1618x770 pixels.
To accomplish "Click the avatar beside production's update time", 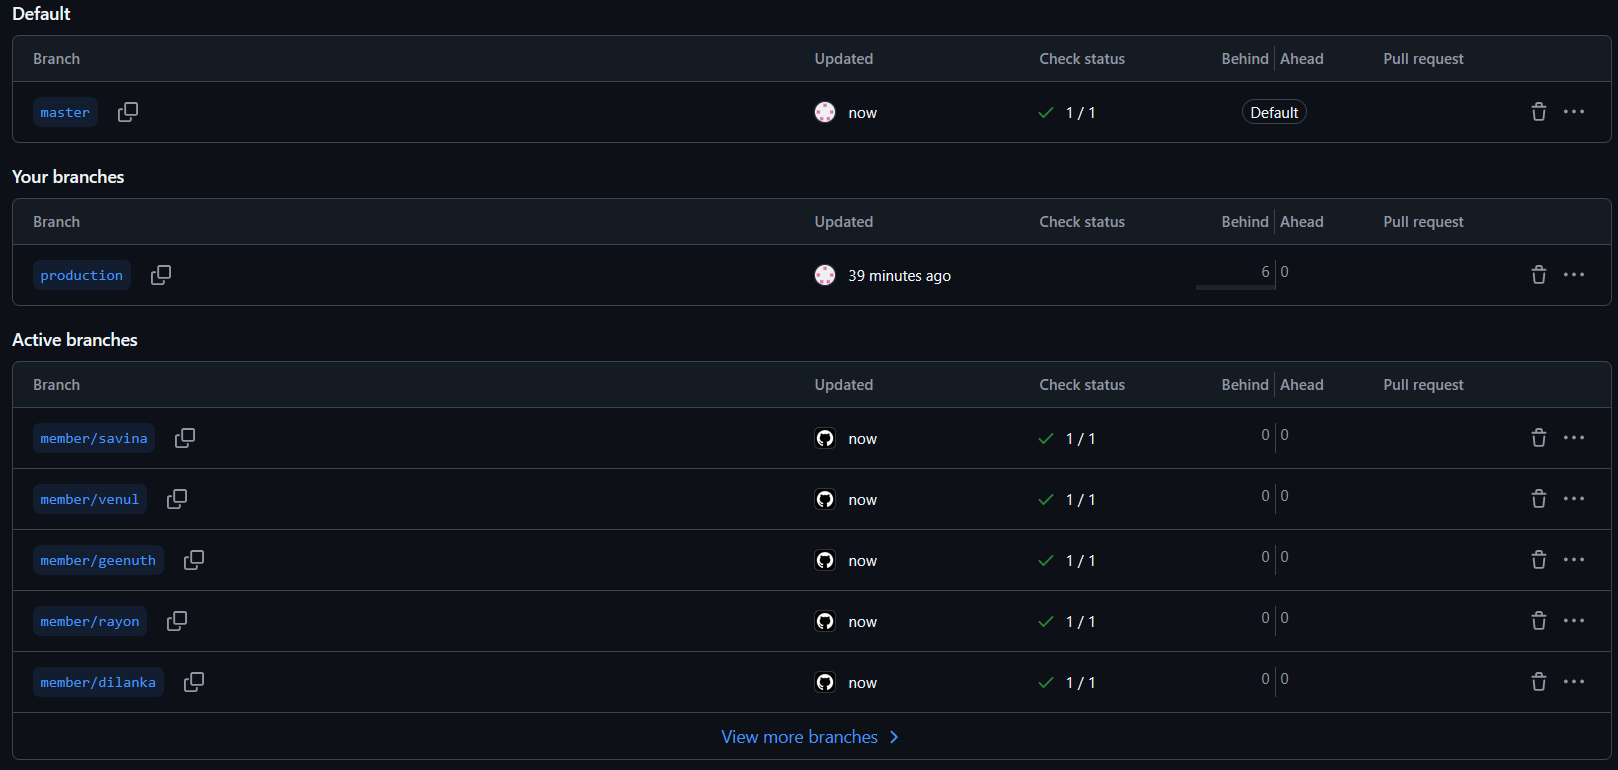I will (x=825, y=275).
